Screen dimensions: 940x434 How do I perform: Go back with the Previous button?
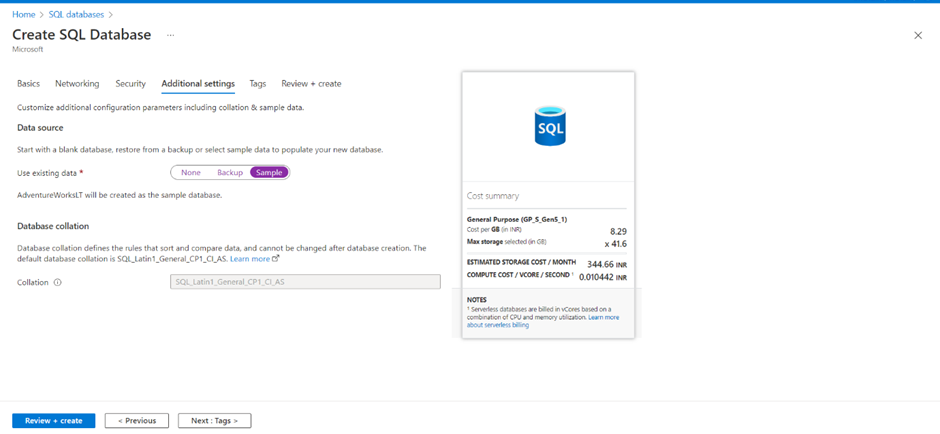137,421
